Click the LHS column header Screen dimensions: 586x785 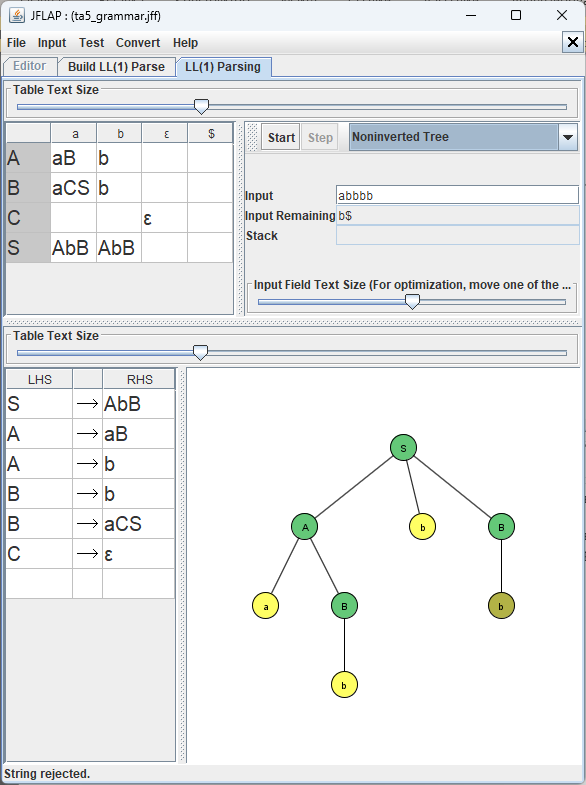coord(40,379)
